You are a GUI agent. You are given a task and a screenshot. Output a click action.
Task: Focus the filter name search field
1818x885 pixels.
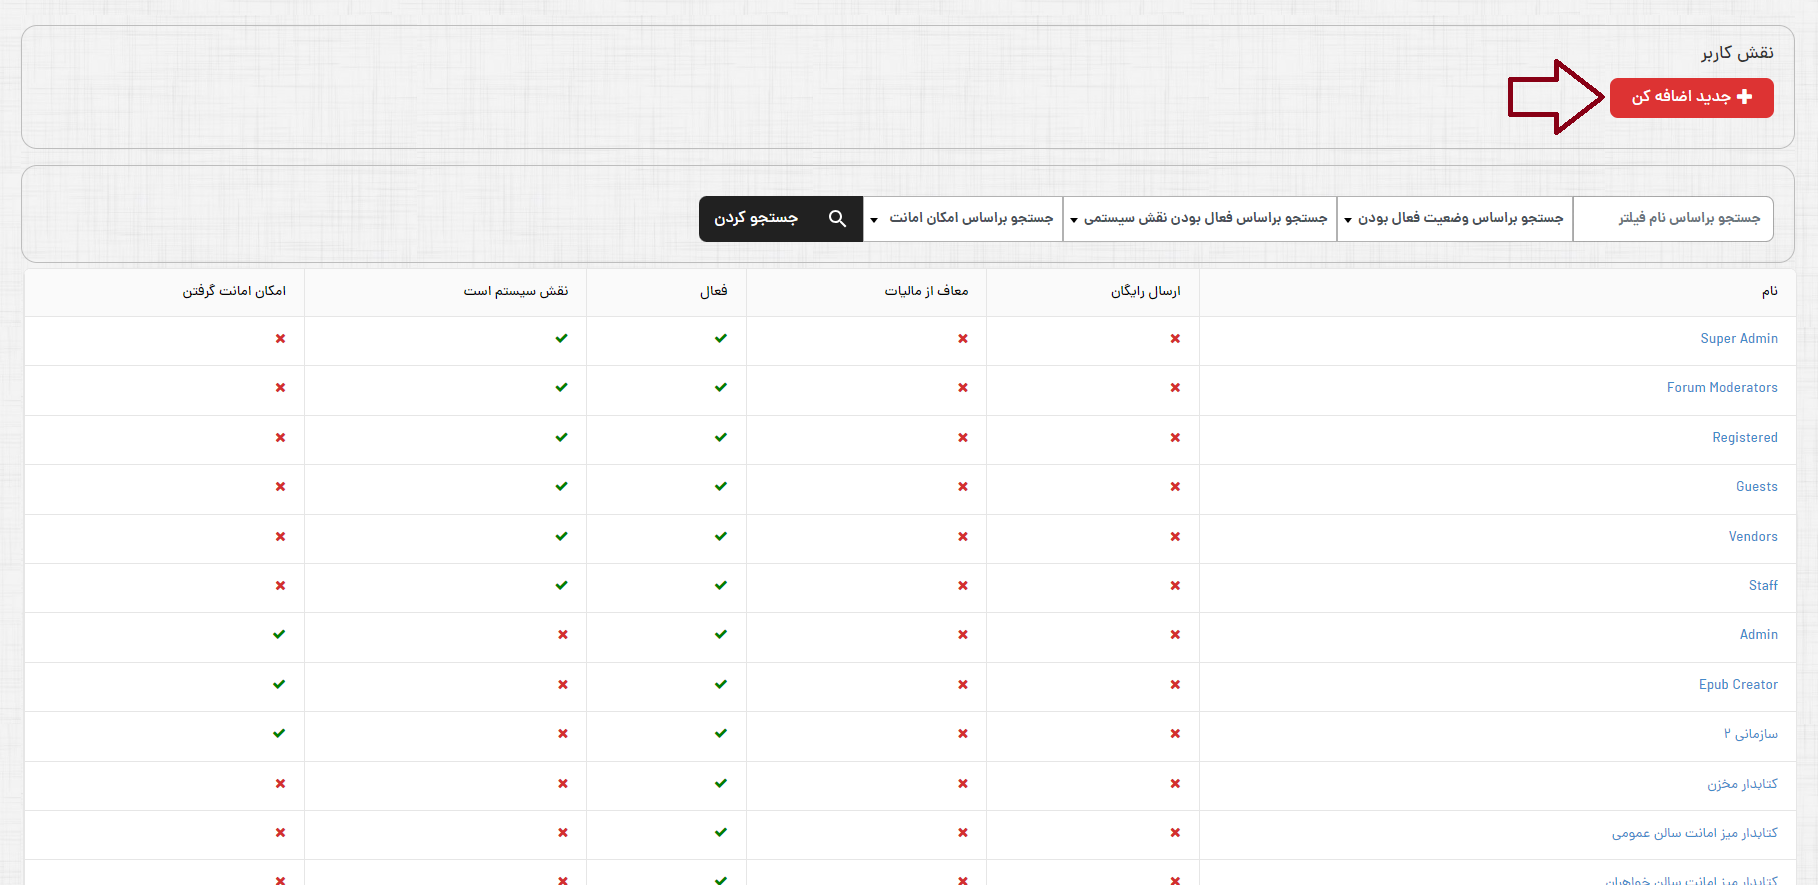tap(1673, 219)
